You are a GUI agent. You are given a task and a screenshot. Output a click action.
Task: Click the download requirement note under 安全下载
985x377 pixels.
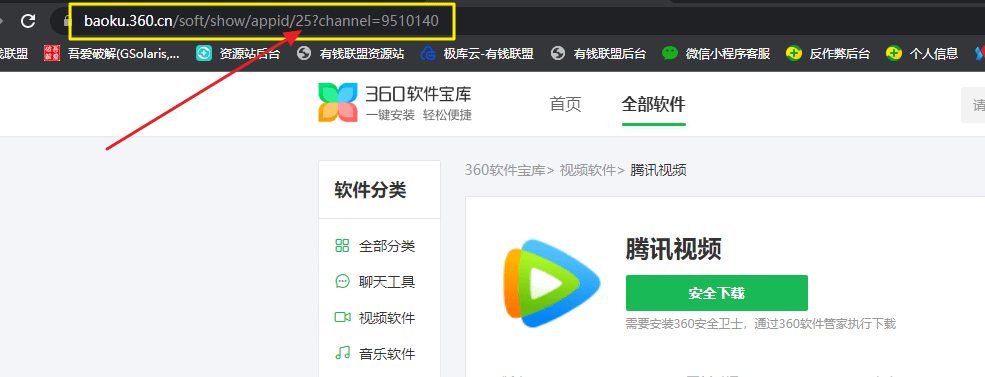click(761, 324)
